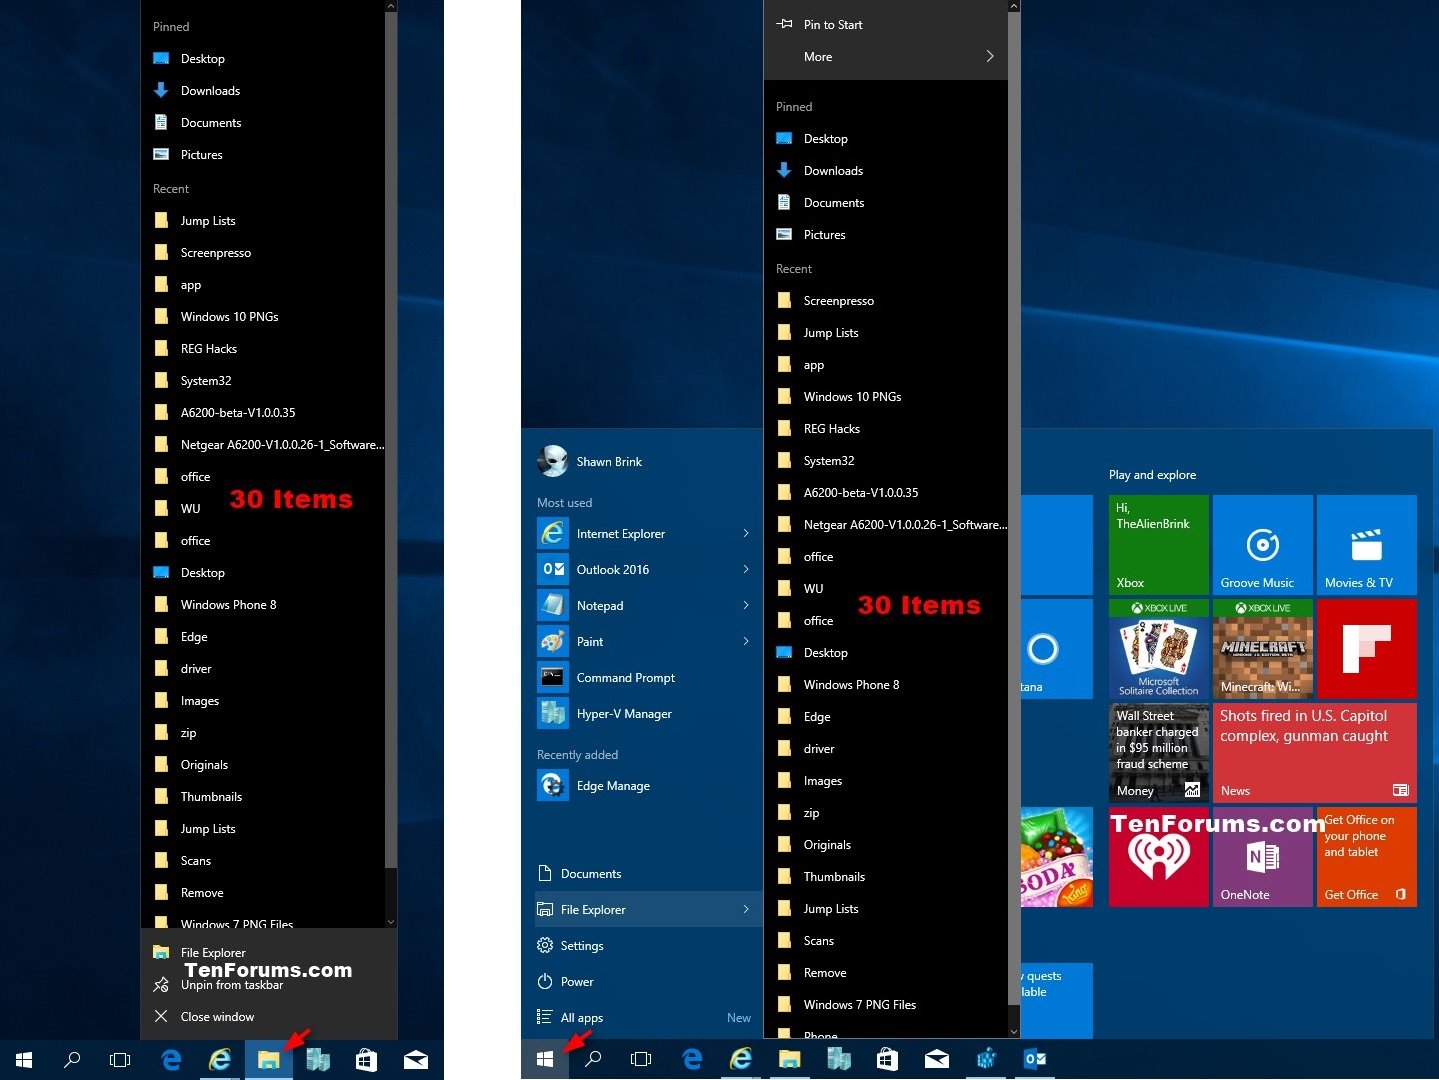The height and width of the screenshot is (1080, 1439).
Task: Open Xbox tile
Action: (1159, 545)
